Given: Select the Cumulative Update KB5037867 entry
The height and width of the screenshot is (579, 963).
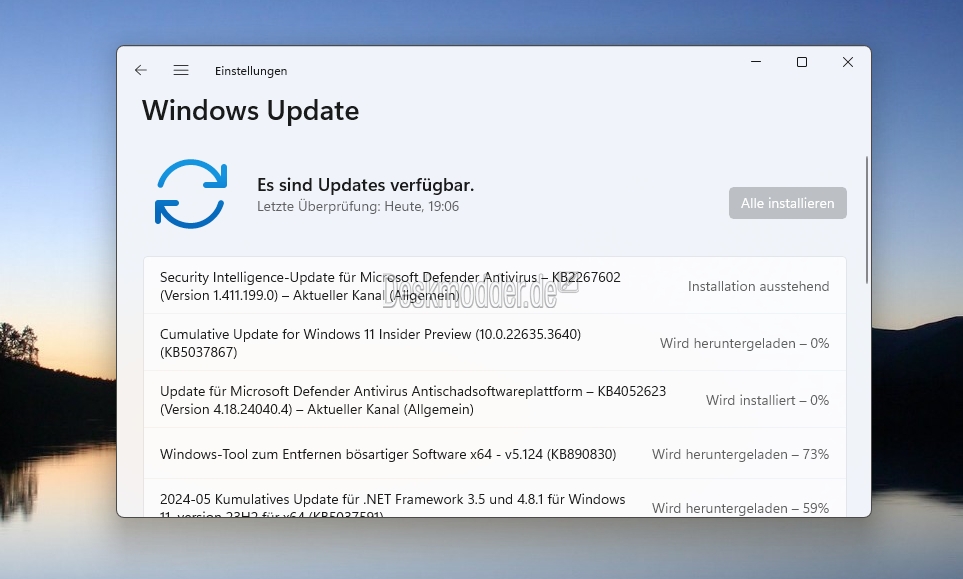Looking at the screenshot, I should pos(495,343).
